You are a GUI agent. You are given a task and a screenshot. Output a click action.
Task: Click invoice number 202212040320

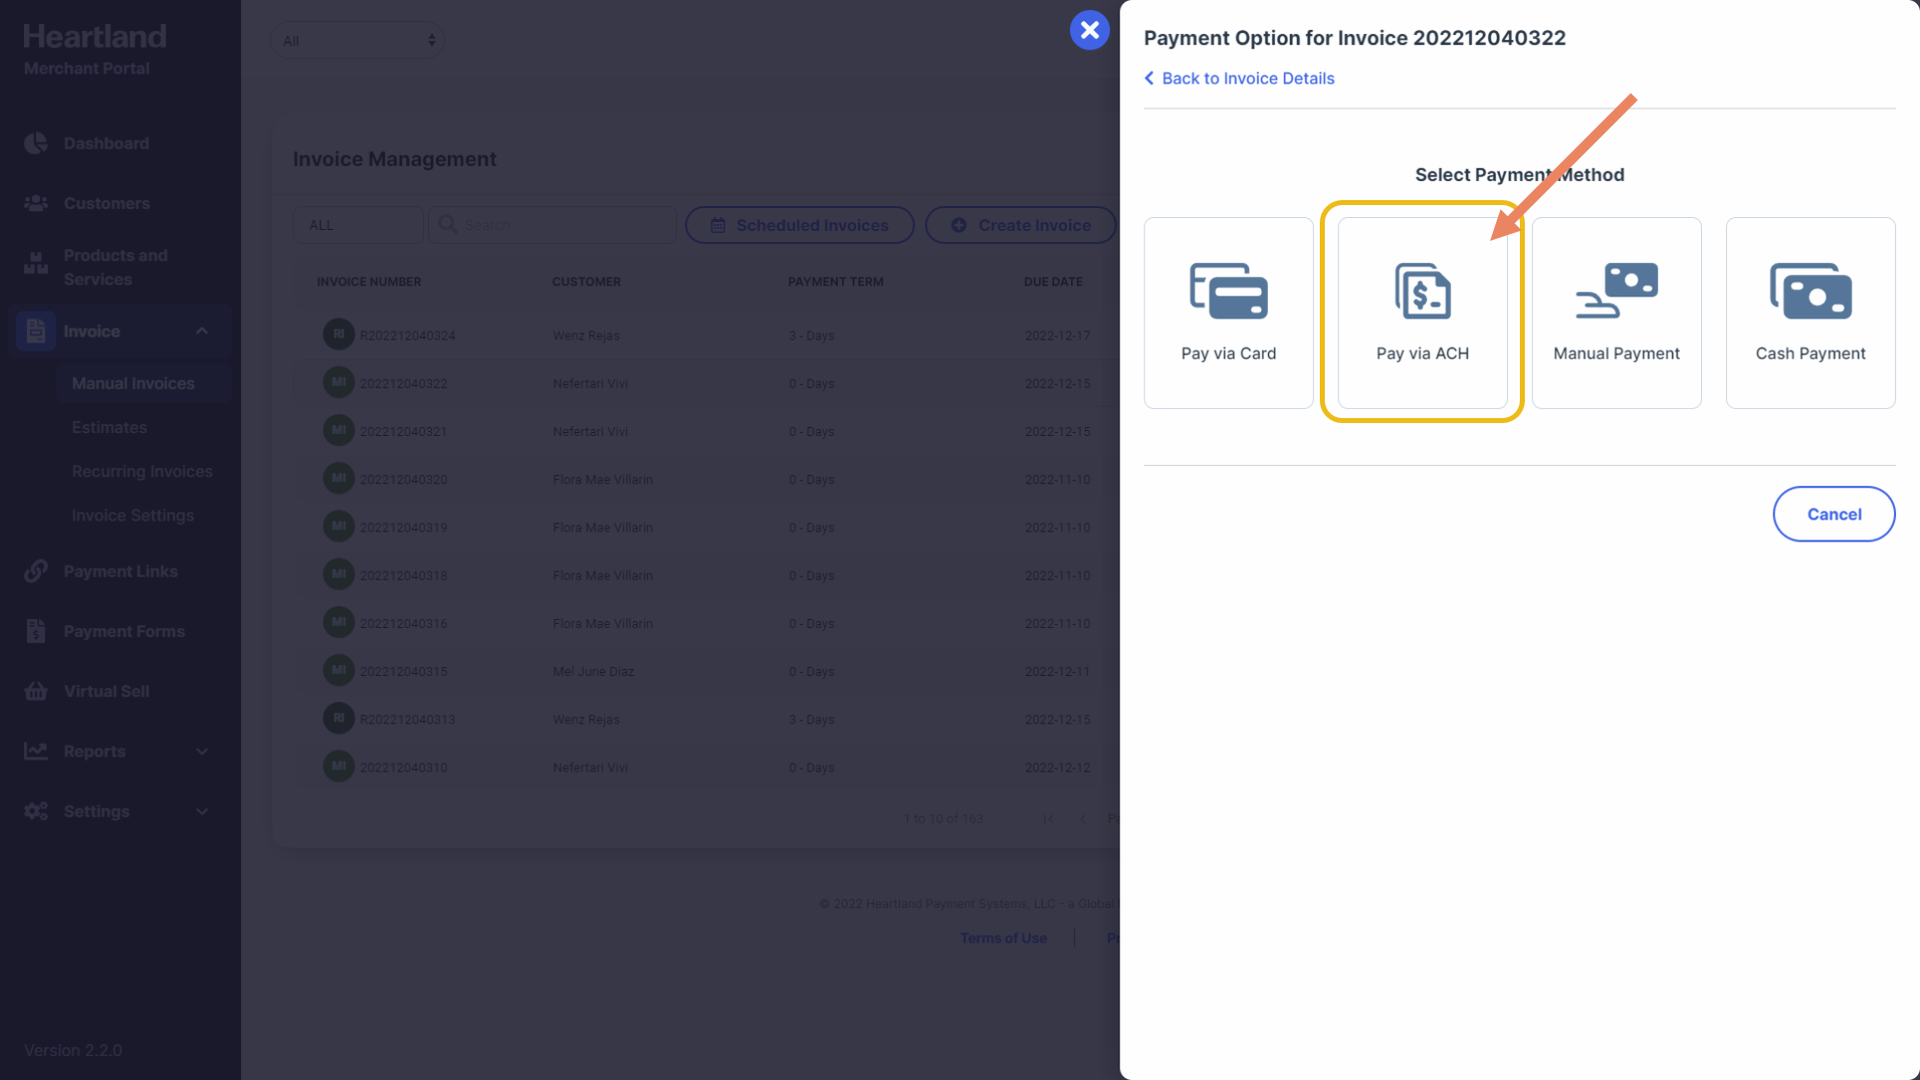[403, 479]
